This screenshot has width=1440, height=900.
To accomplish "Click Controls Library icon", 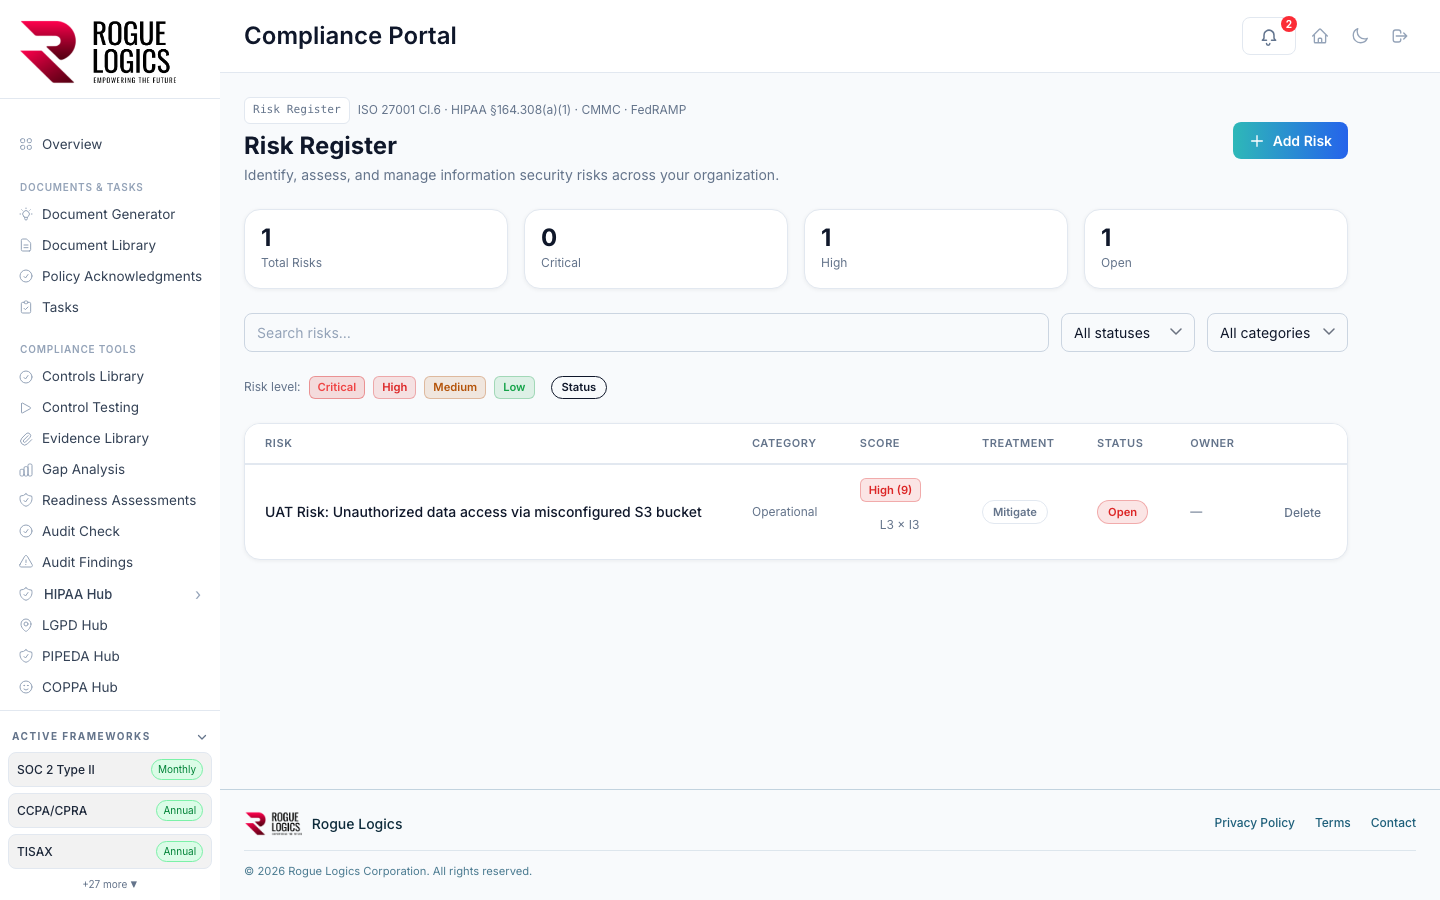I will 26,376.
